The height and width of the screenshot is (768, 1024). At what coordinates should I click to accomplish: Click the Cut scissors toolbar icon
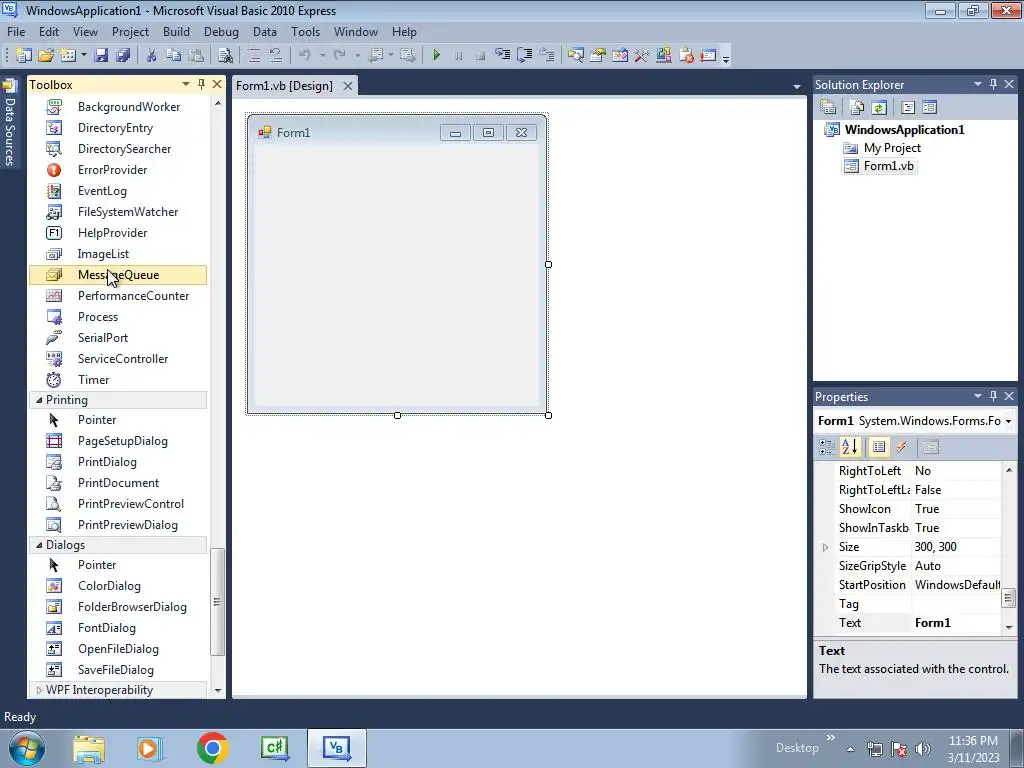(151, 56)
